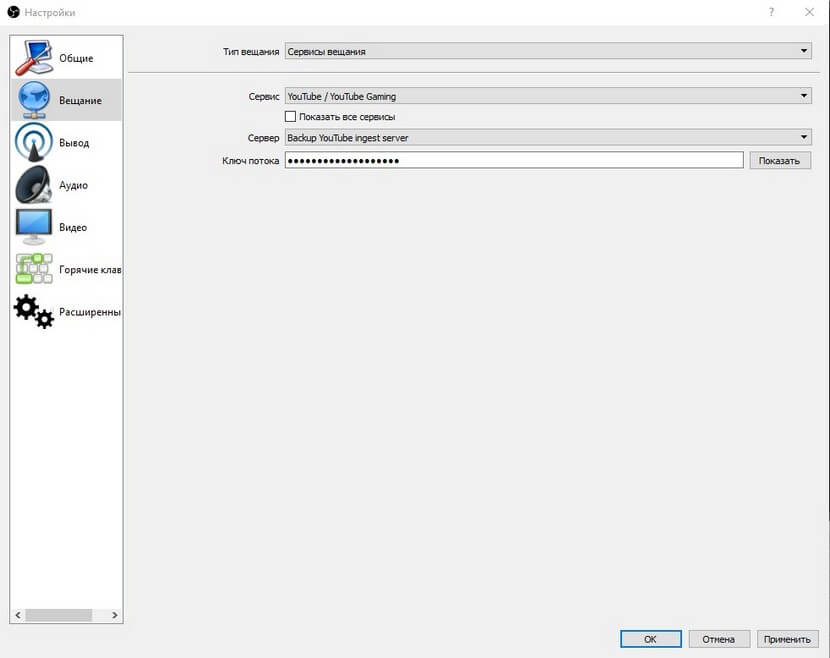The width and height of the screenshot is (830, 658).
Task: Open the Расширенные gears icon
Action: (x=34, y=311)
